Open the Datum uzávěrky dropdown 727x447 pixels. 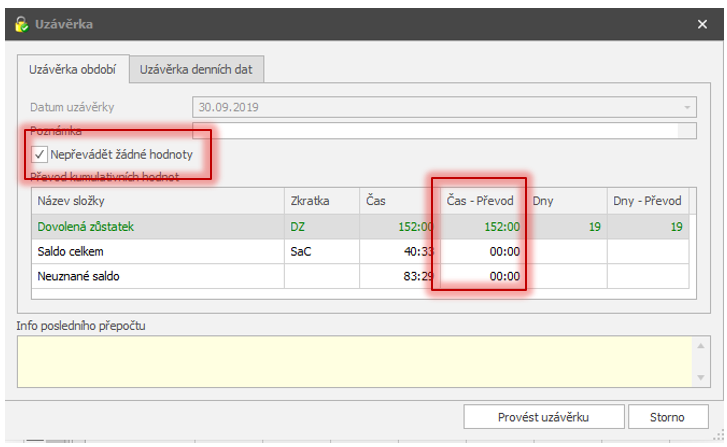tap(687, 108)
